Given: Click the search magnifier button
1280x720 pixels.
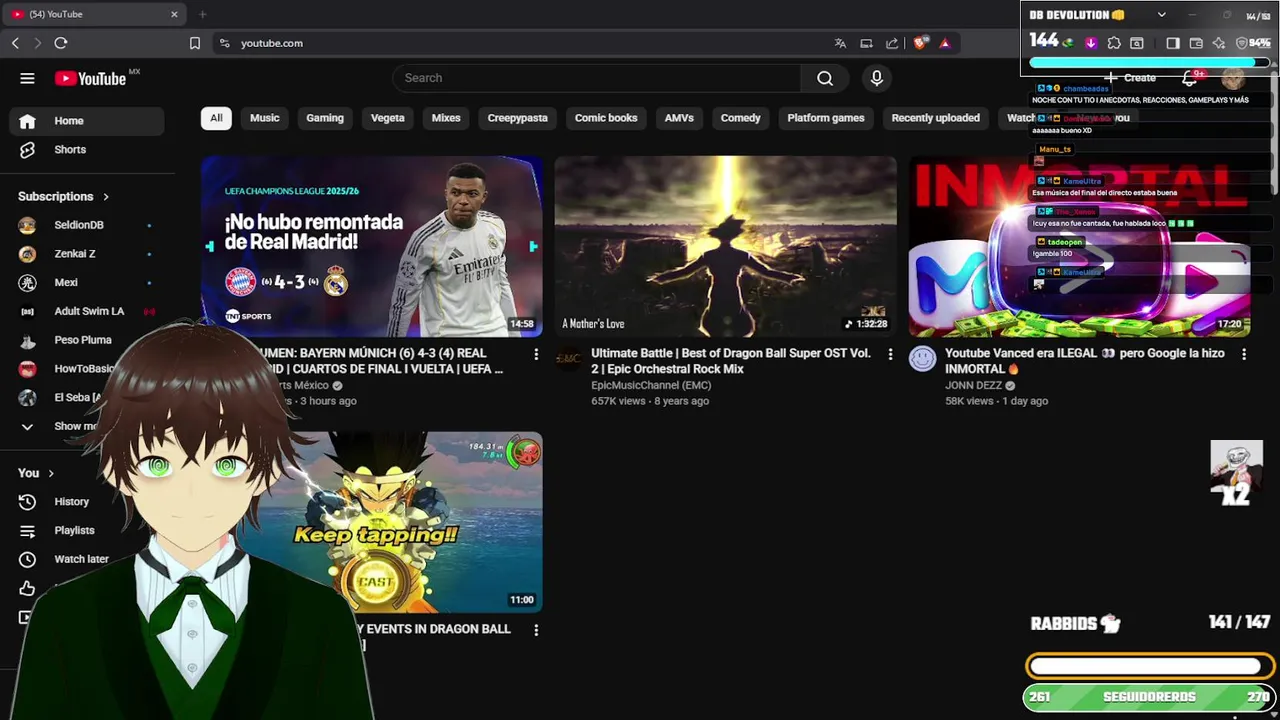Looking at the screenshot, I should click(x=825, y=78).
